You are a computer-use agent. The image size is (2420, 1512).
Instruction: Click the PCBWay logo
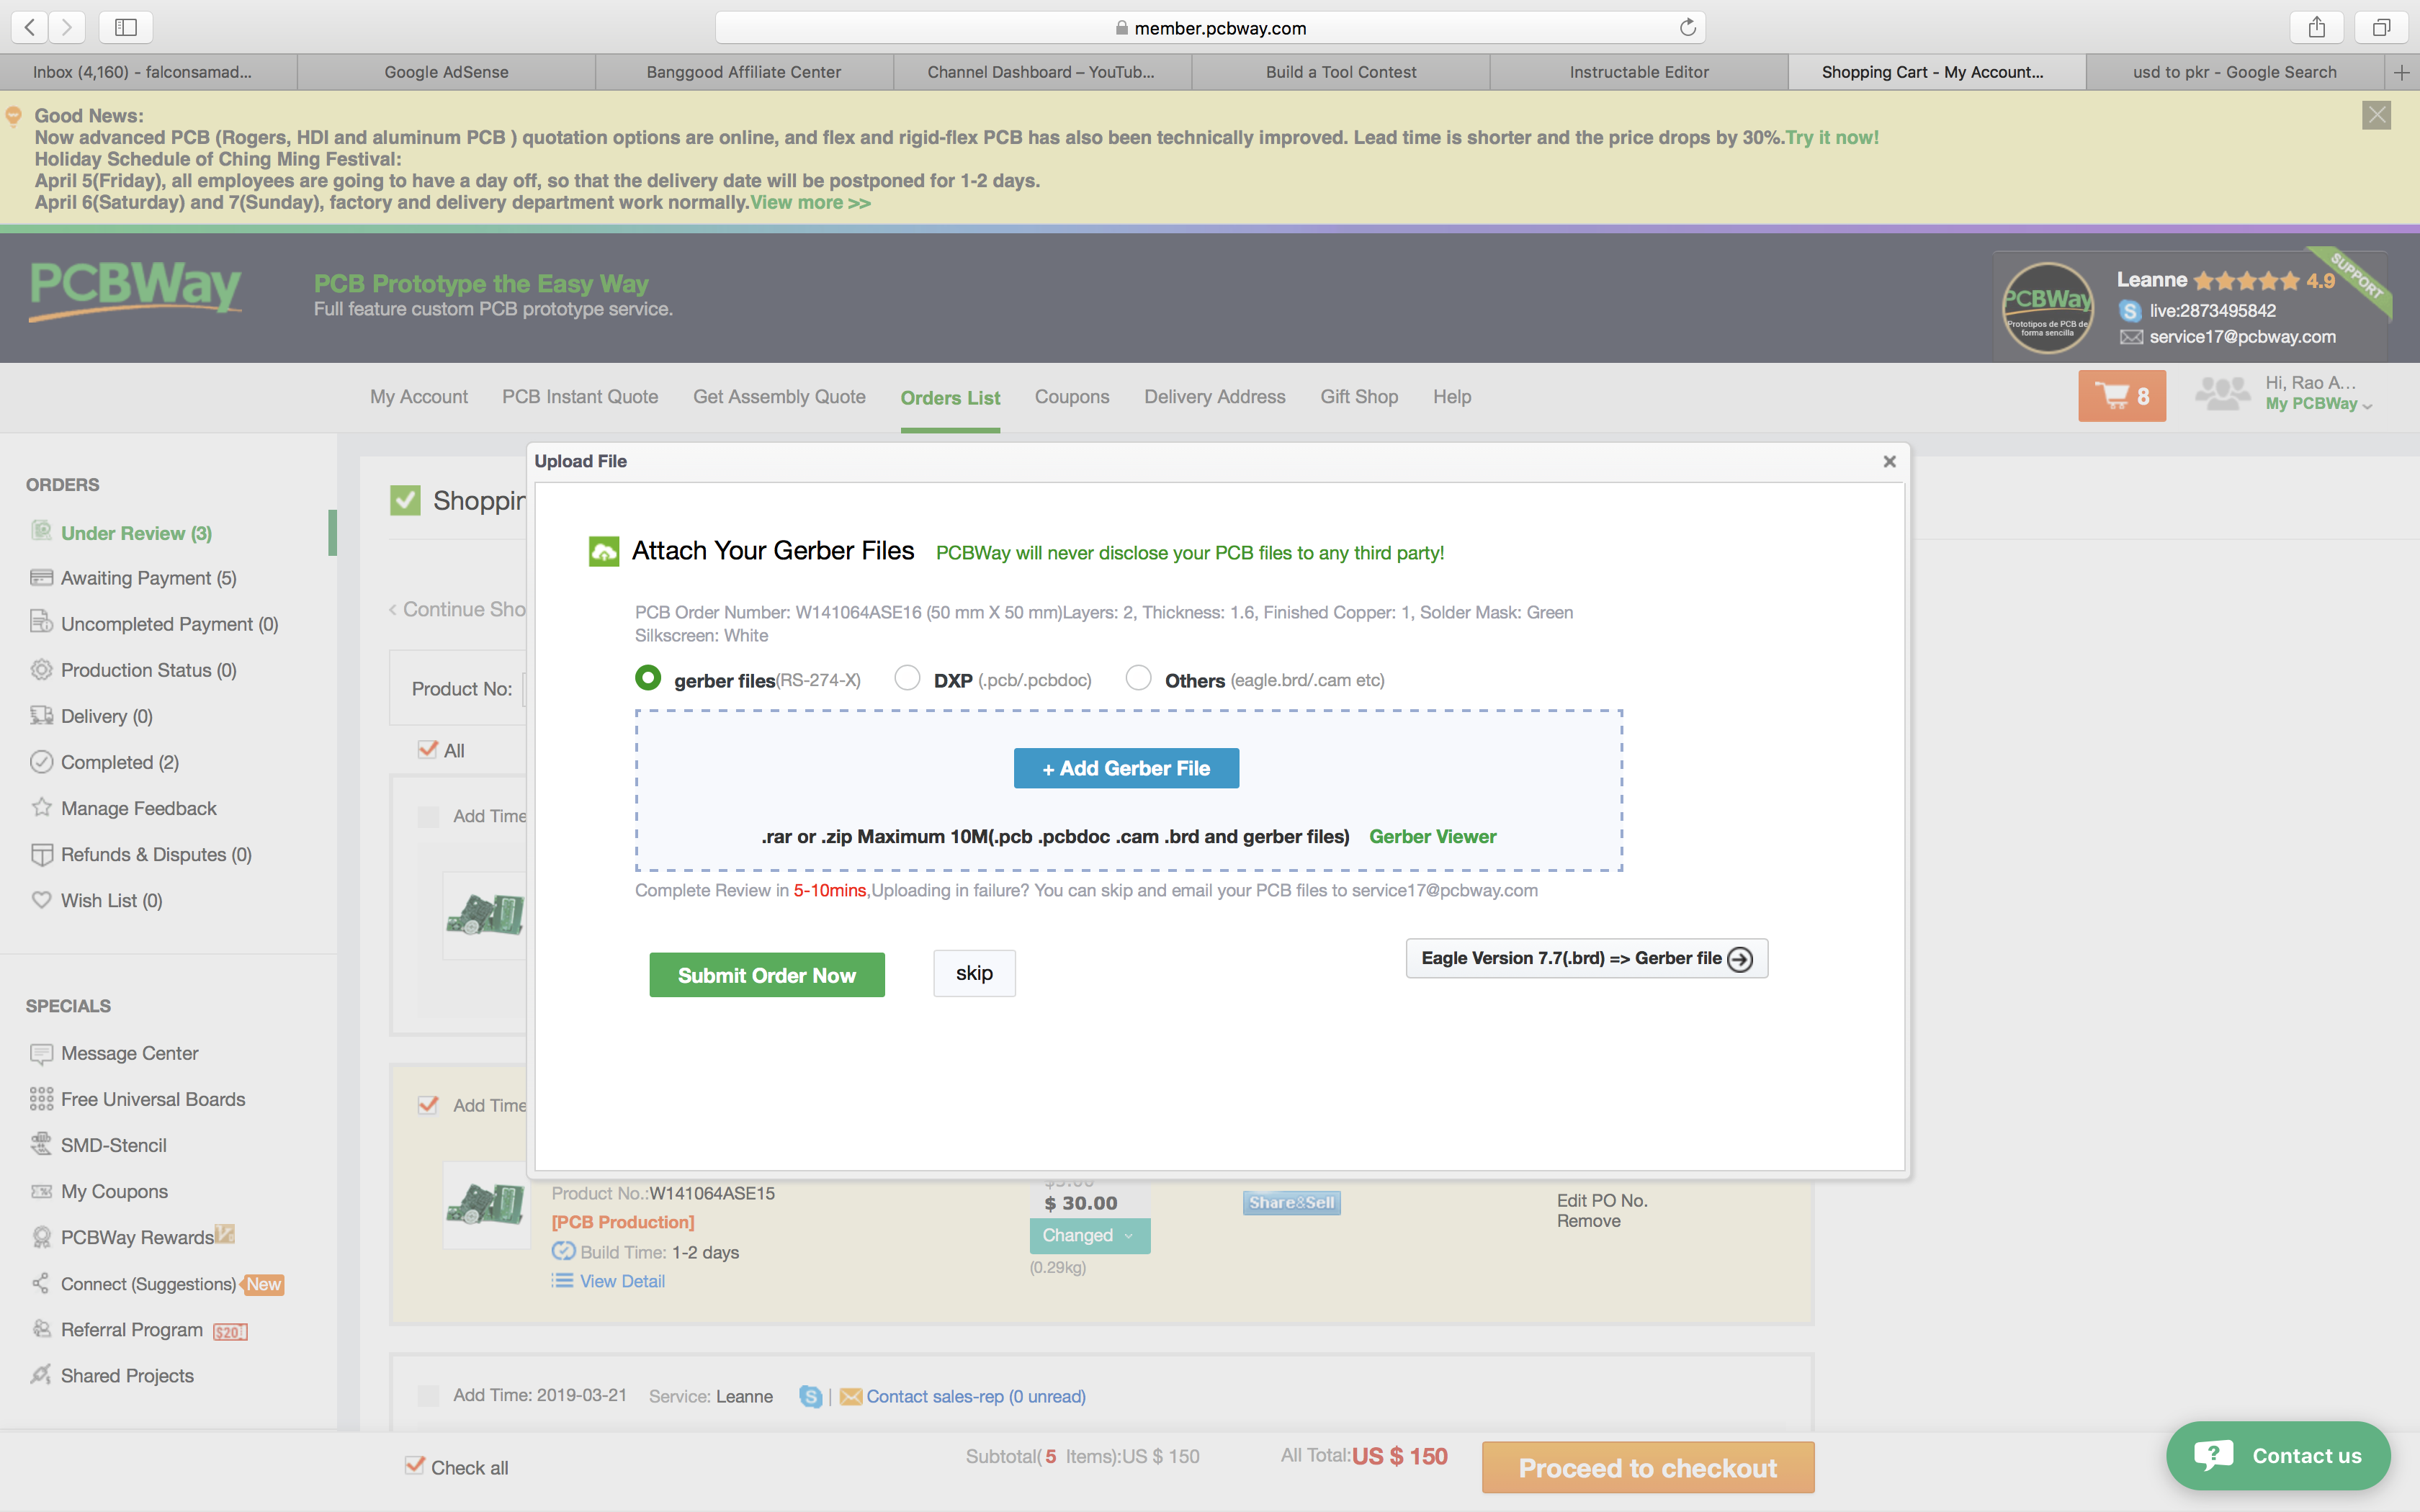click(136, 290)
